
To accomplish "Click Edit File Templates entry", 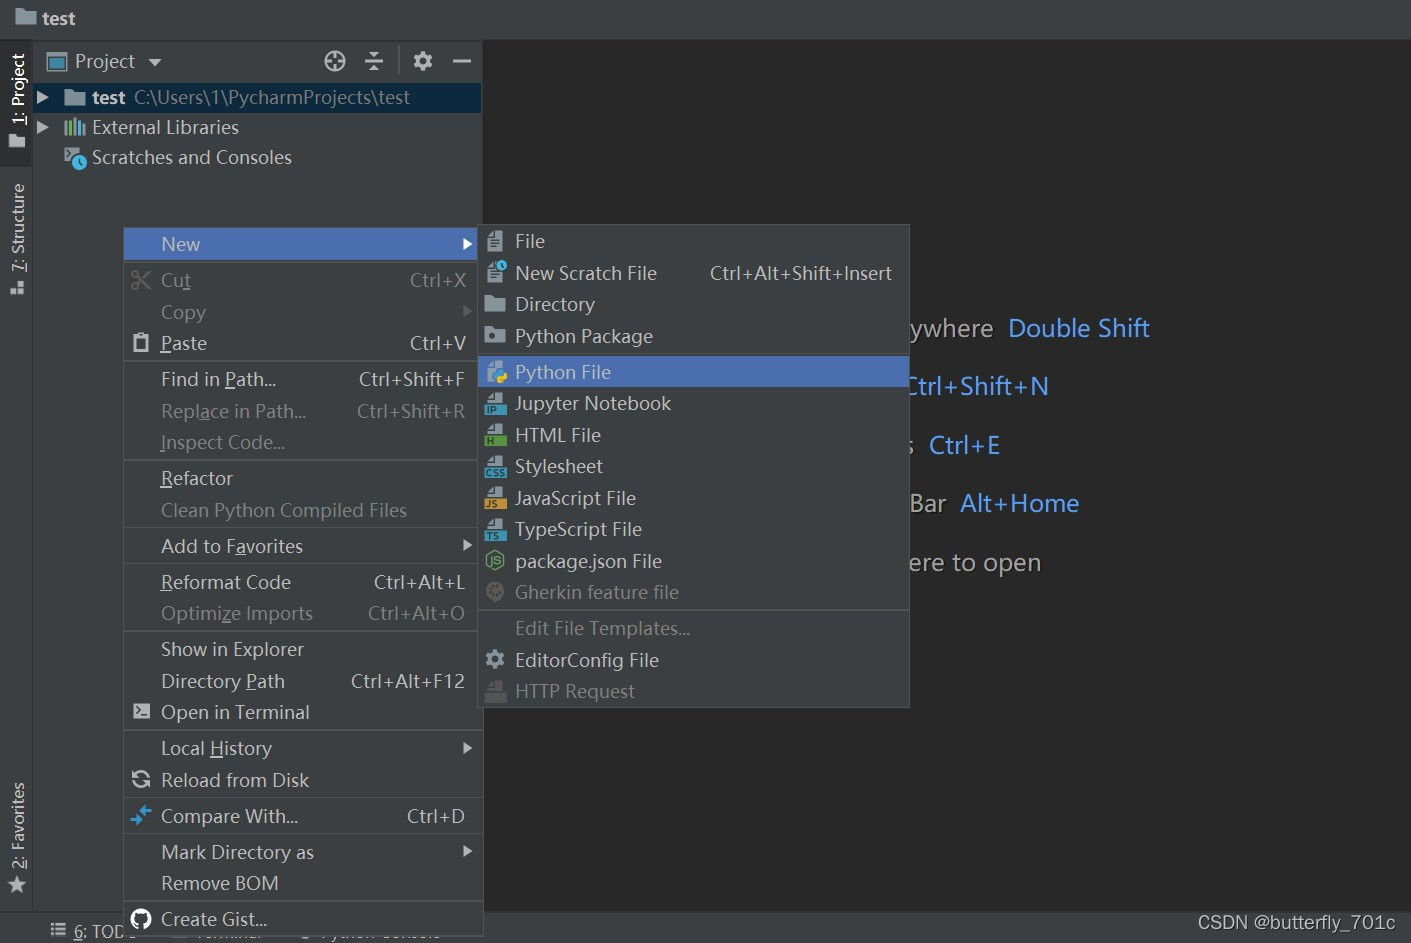I will pyautogui.click(x=693, y=628).
